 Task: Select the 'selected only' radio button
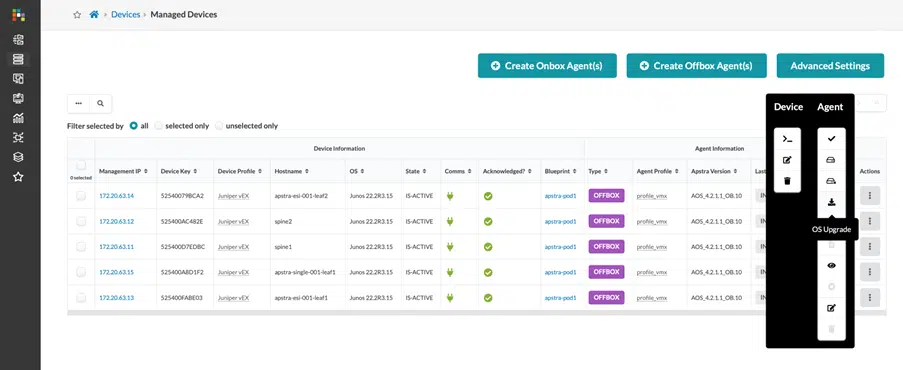(x=159, y=126)
